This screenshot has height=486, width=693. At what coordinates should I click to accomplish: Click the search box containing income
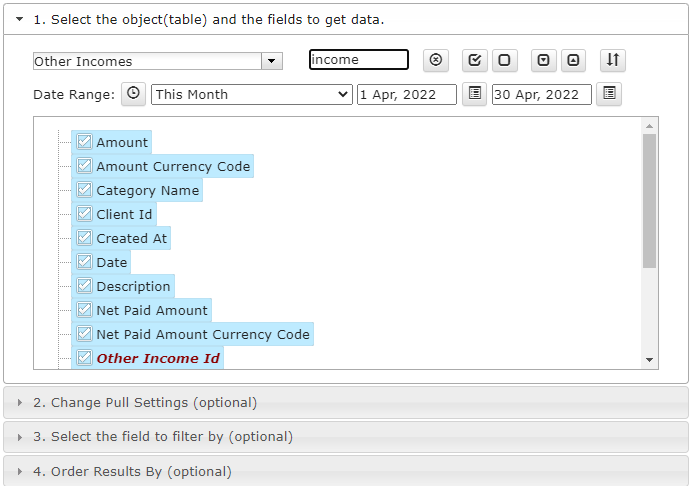[358, 60]
